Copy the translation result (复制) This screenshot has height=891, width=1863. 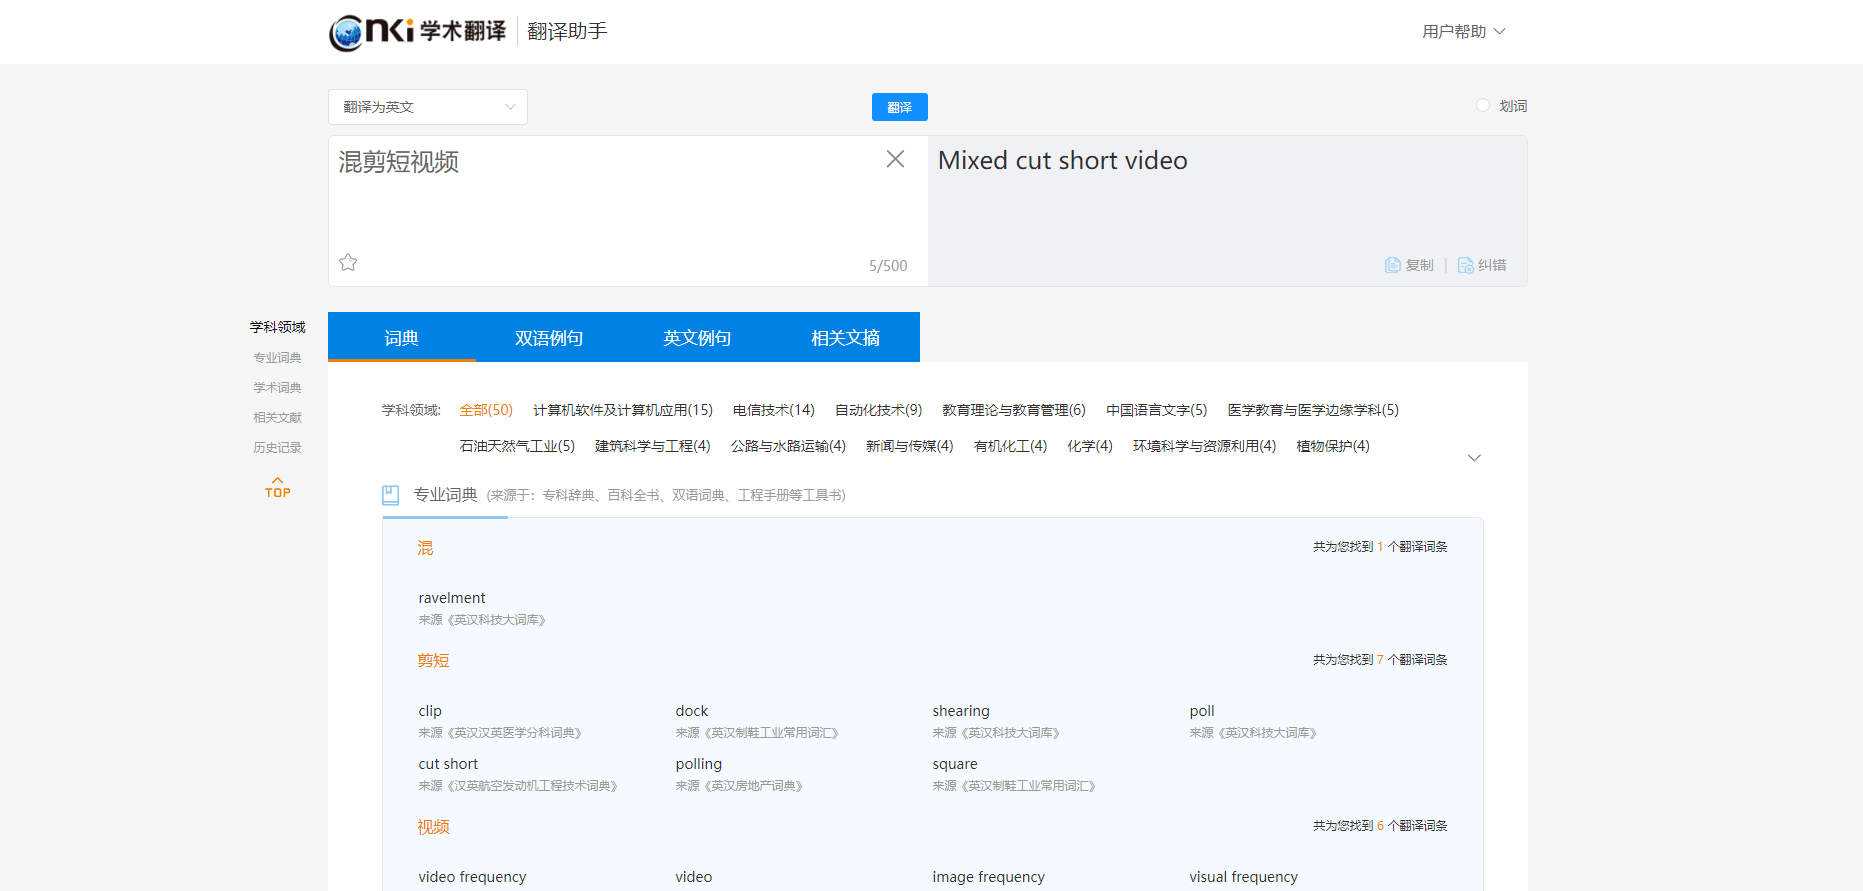(1409, 265)
